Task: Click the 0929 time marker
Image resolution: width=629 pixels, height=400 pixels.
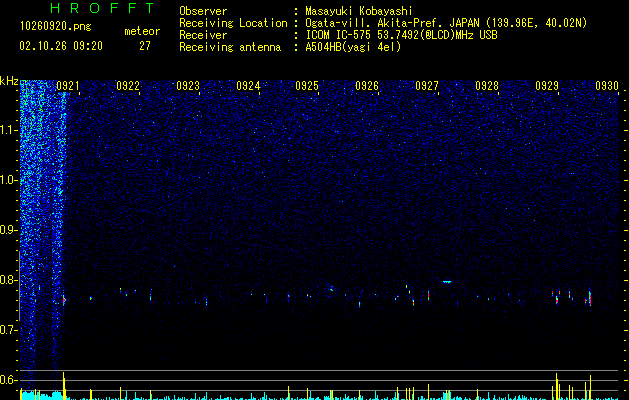Action: (547, 86)
